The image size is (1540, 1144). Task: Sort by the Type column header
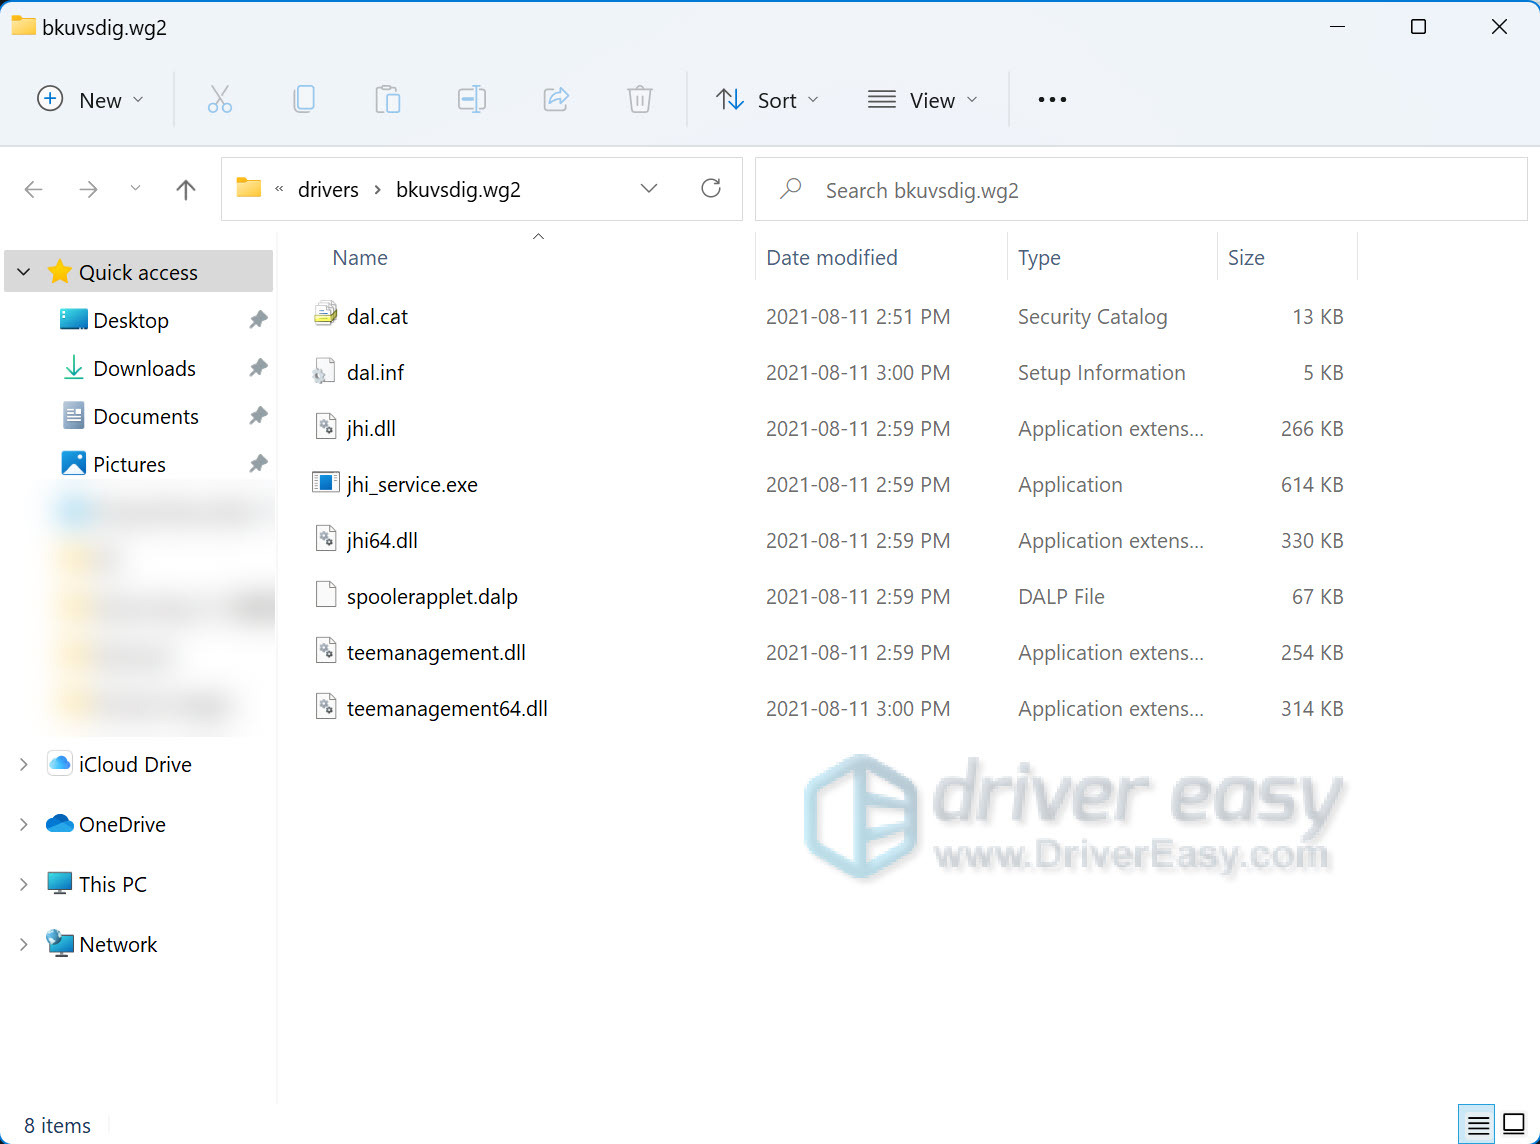coord(1039,257)
